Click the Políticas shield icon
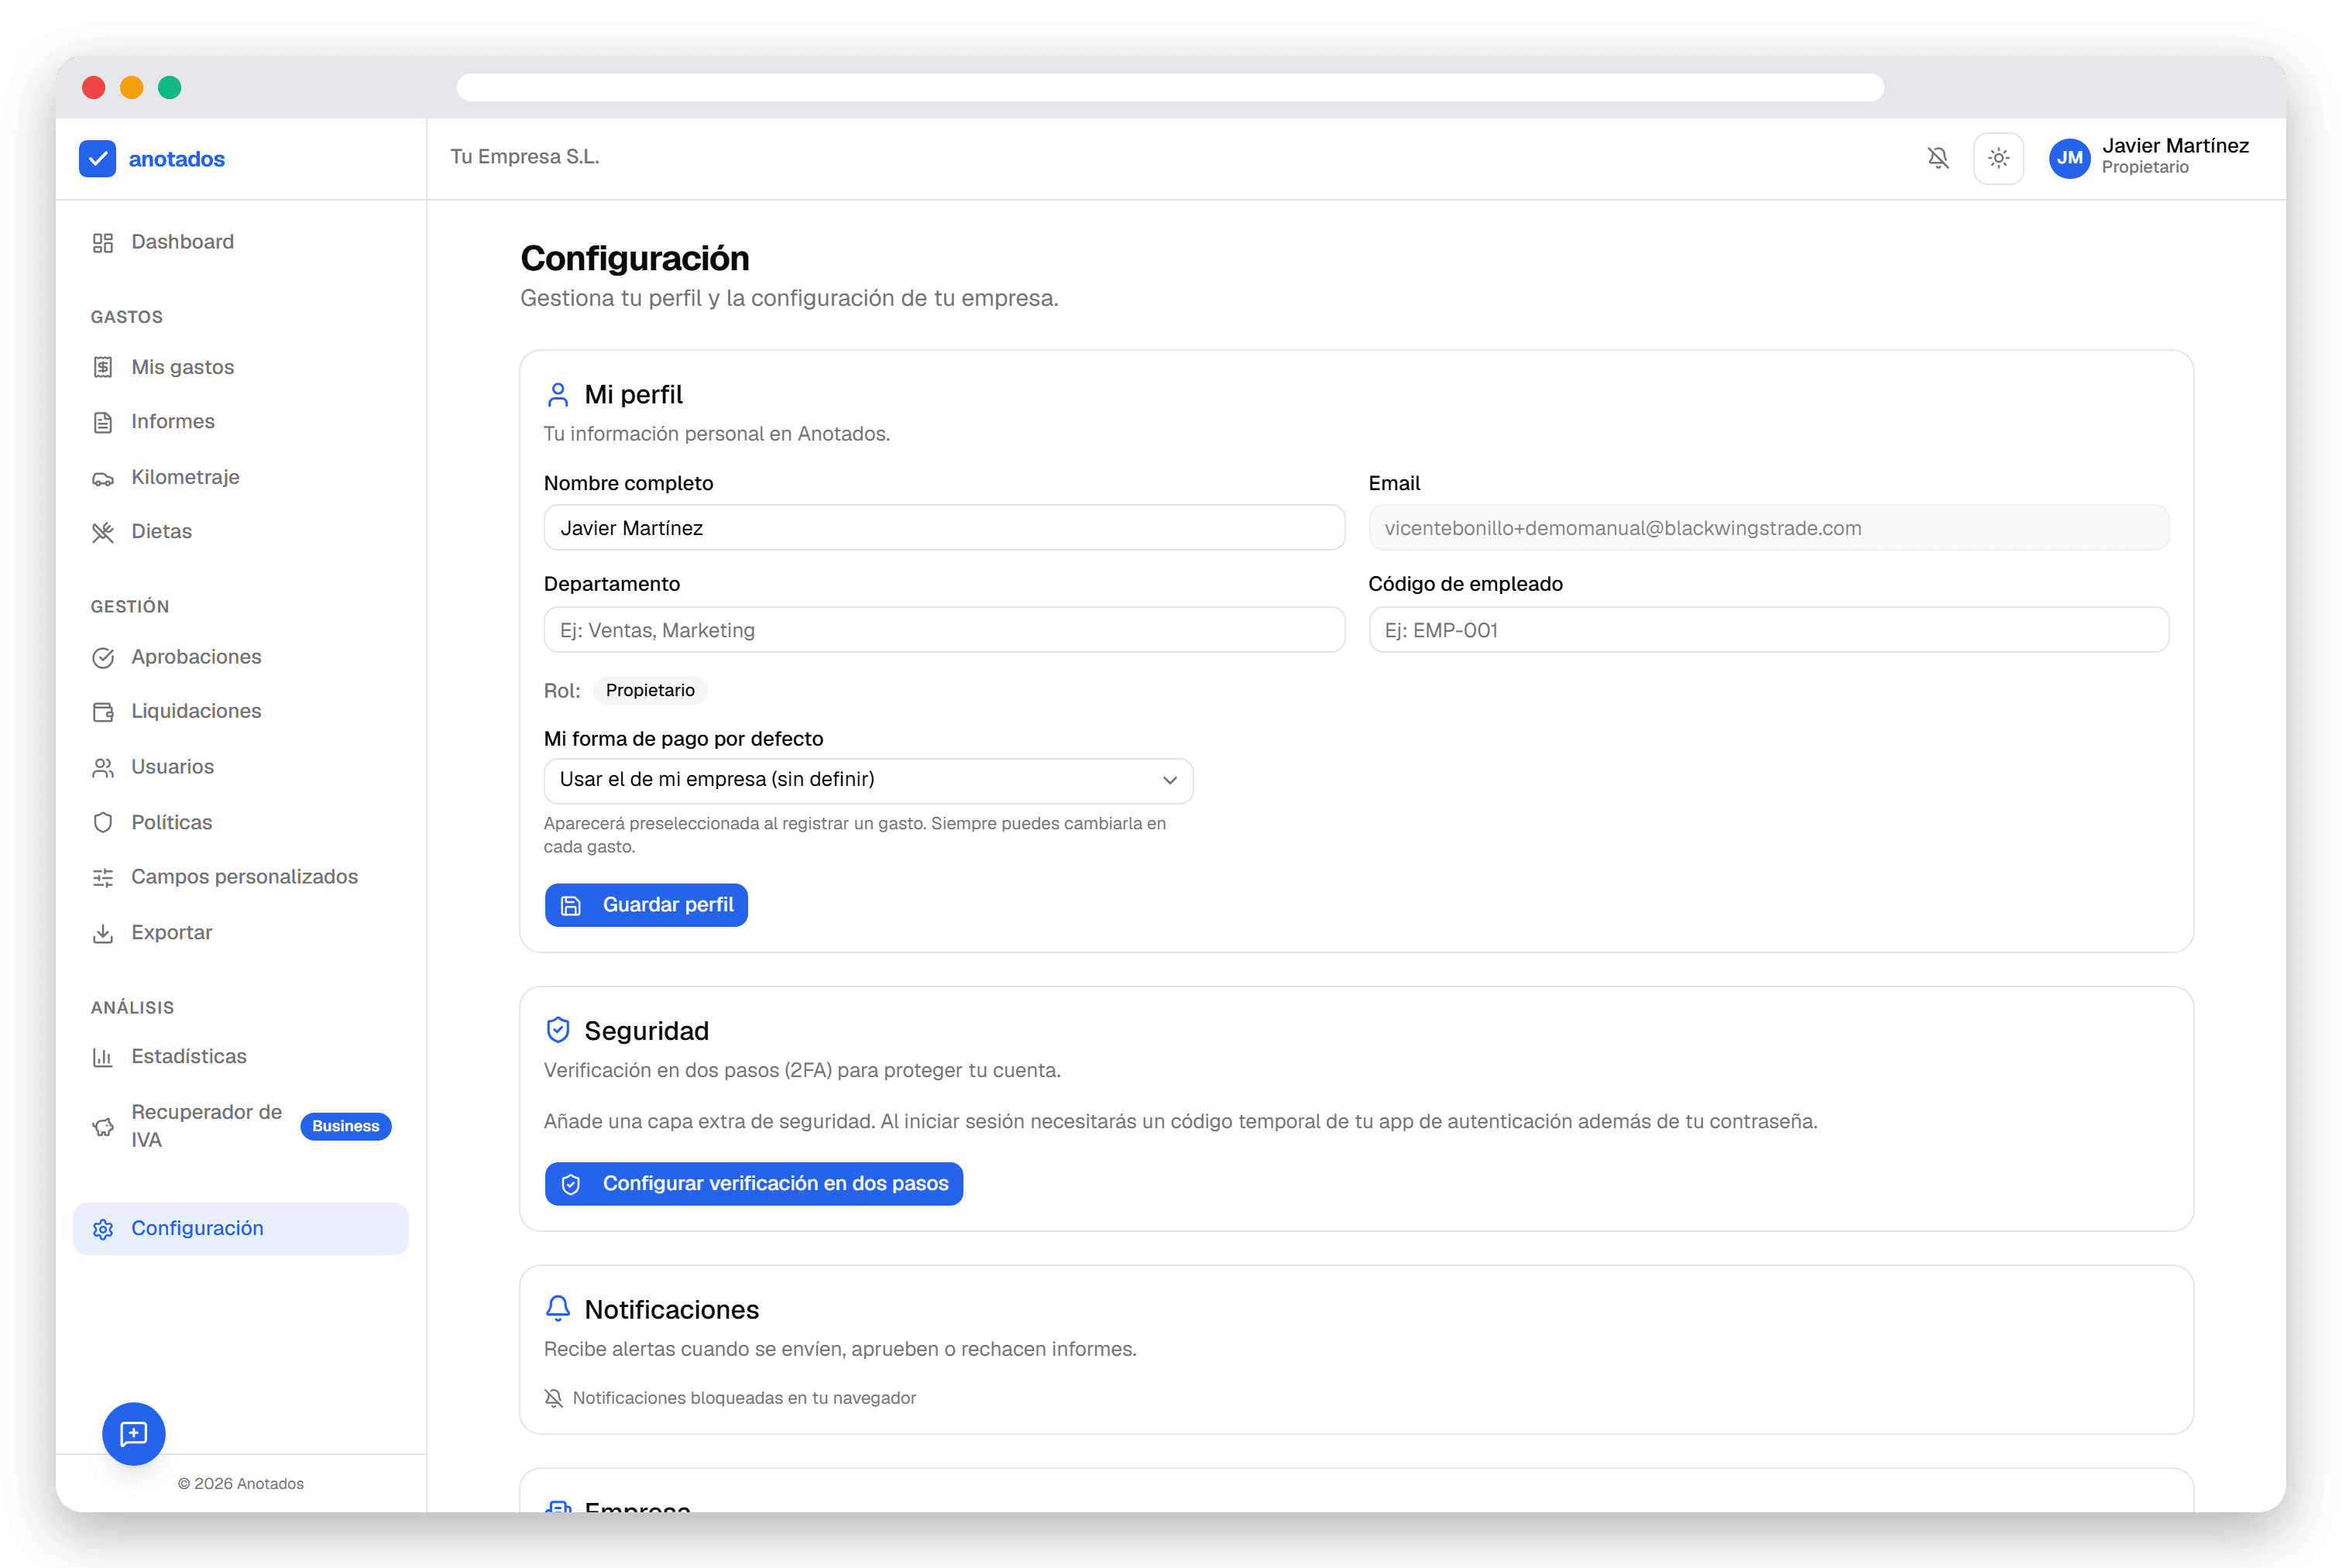Image resolution: width=2342 pixels, height=1568 pixels. pyautogui.click(x=103, y=823)
